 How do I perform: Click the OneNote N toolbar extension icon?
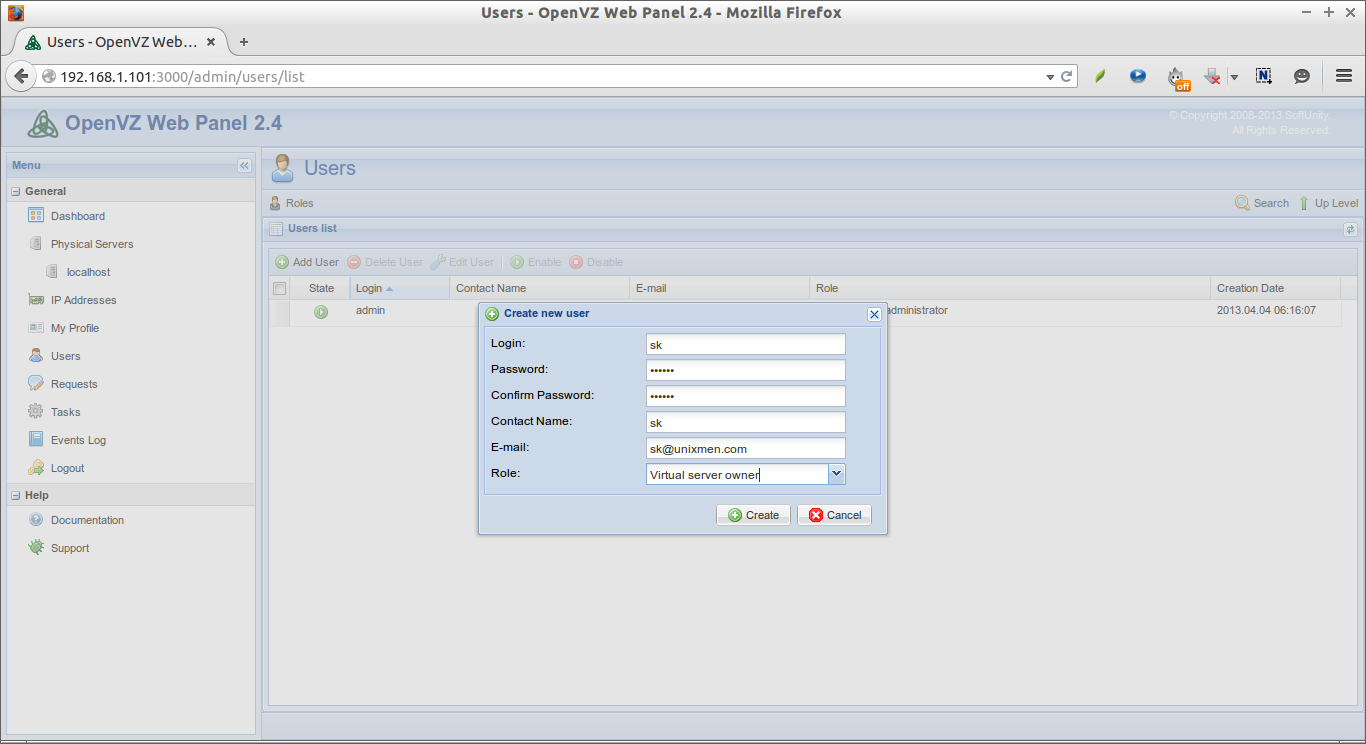(x=1264, y=76)
